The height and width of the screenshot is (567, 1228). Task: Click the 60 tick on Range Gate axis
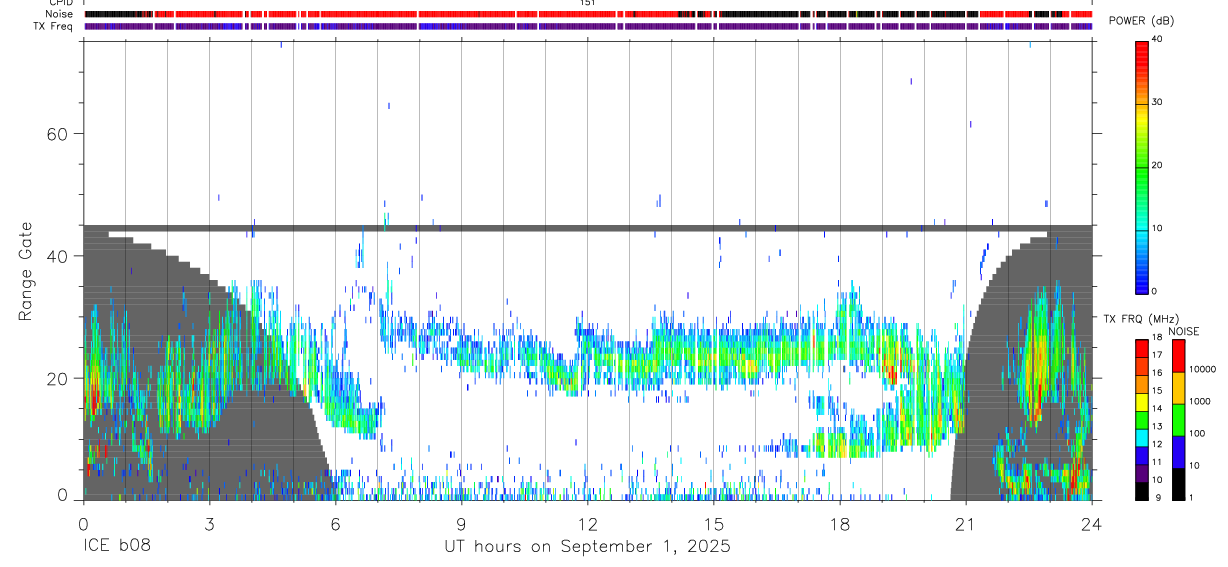(x=59, y=134)
